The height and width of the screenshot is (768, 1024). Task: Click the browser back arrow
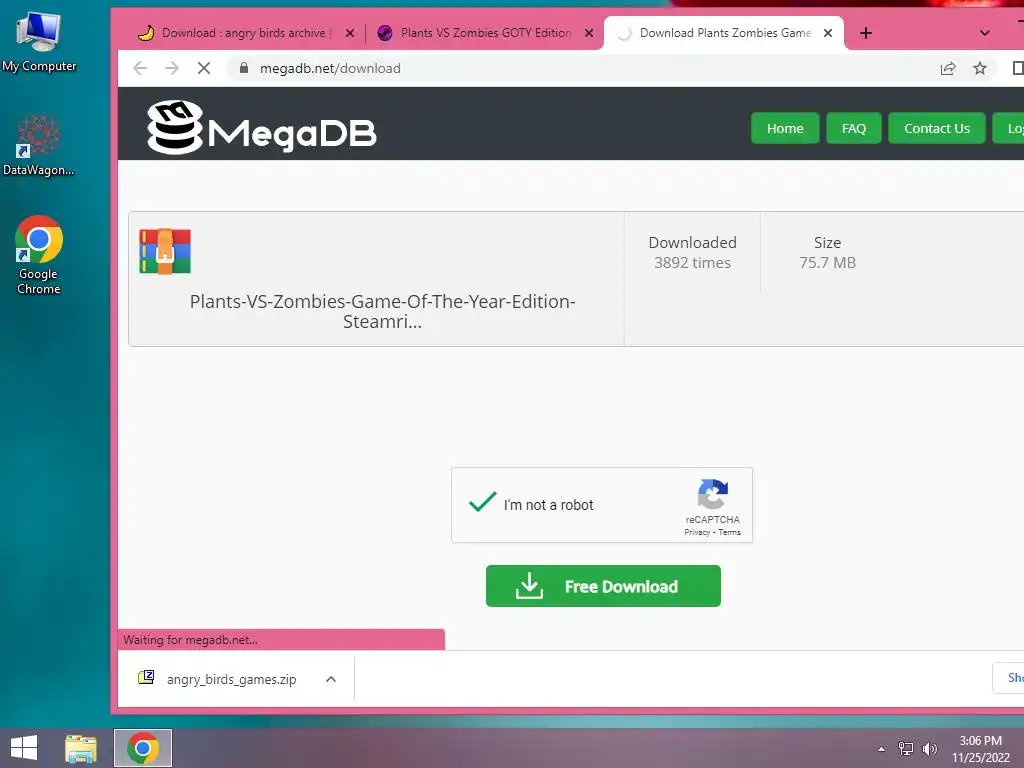140,68
